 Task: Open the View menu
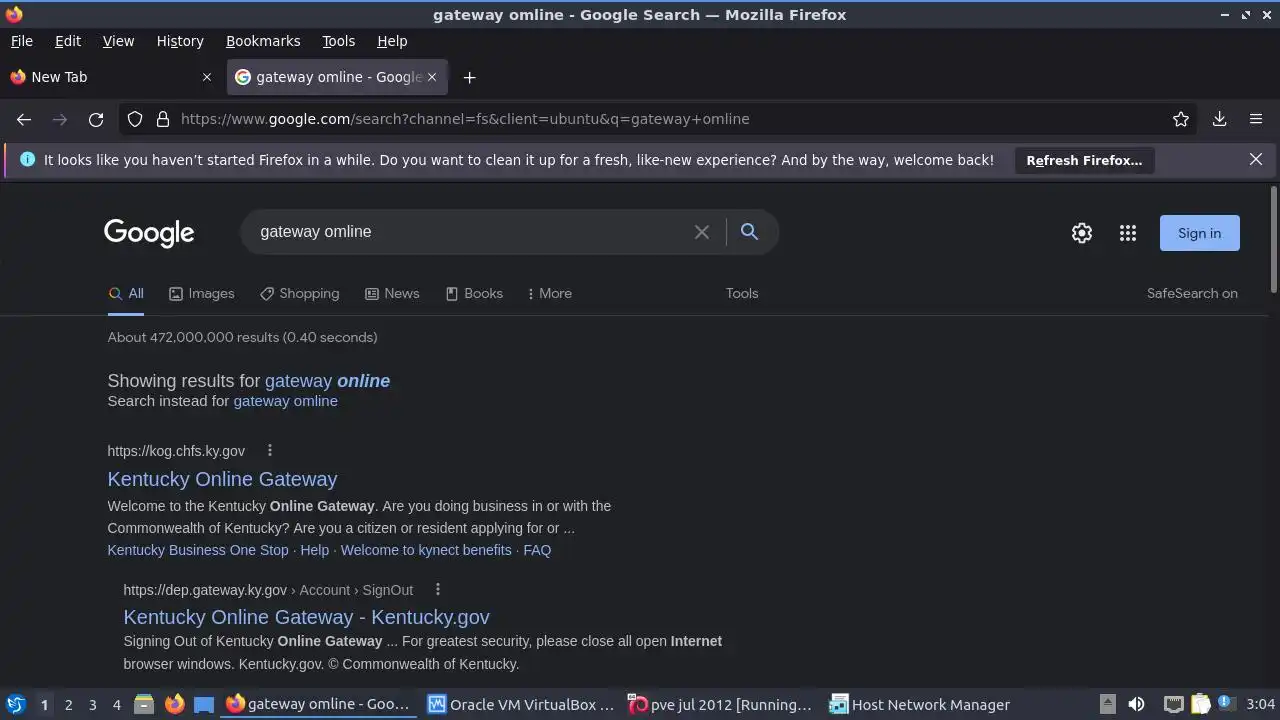[x=118, y=41]
